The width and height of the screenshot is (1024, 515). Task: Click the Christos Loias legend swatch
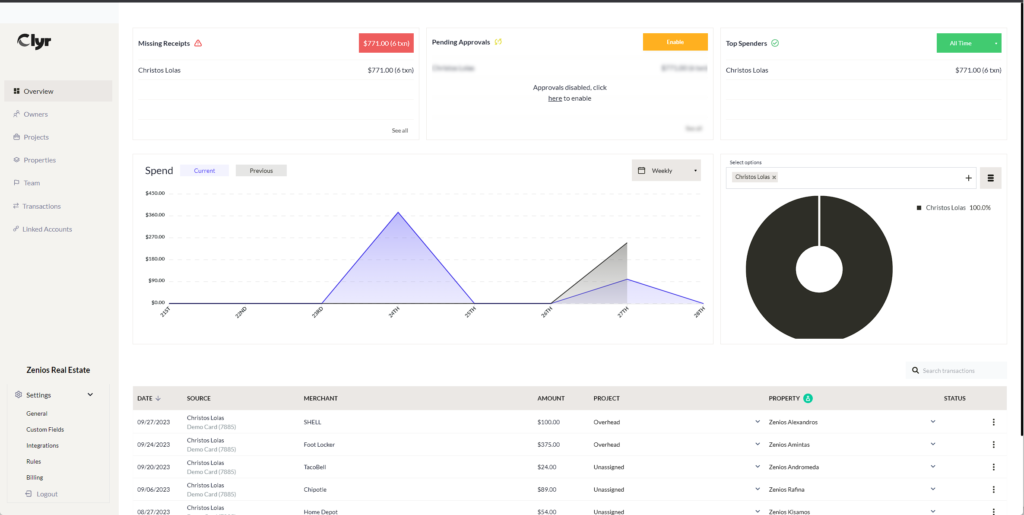click(x=919, y=208)
